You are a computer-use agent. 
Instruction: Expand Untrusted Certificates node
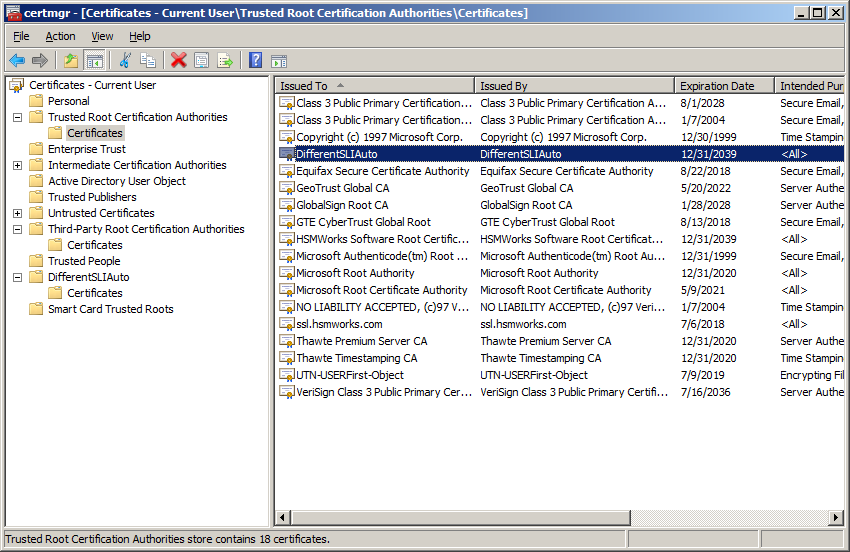click(17, 213)
